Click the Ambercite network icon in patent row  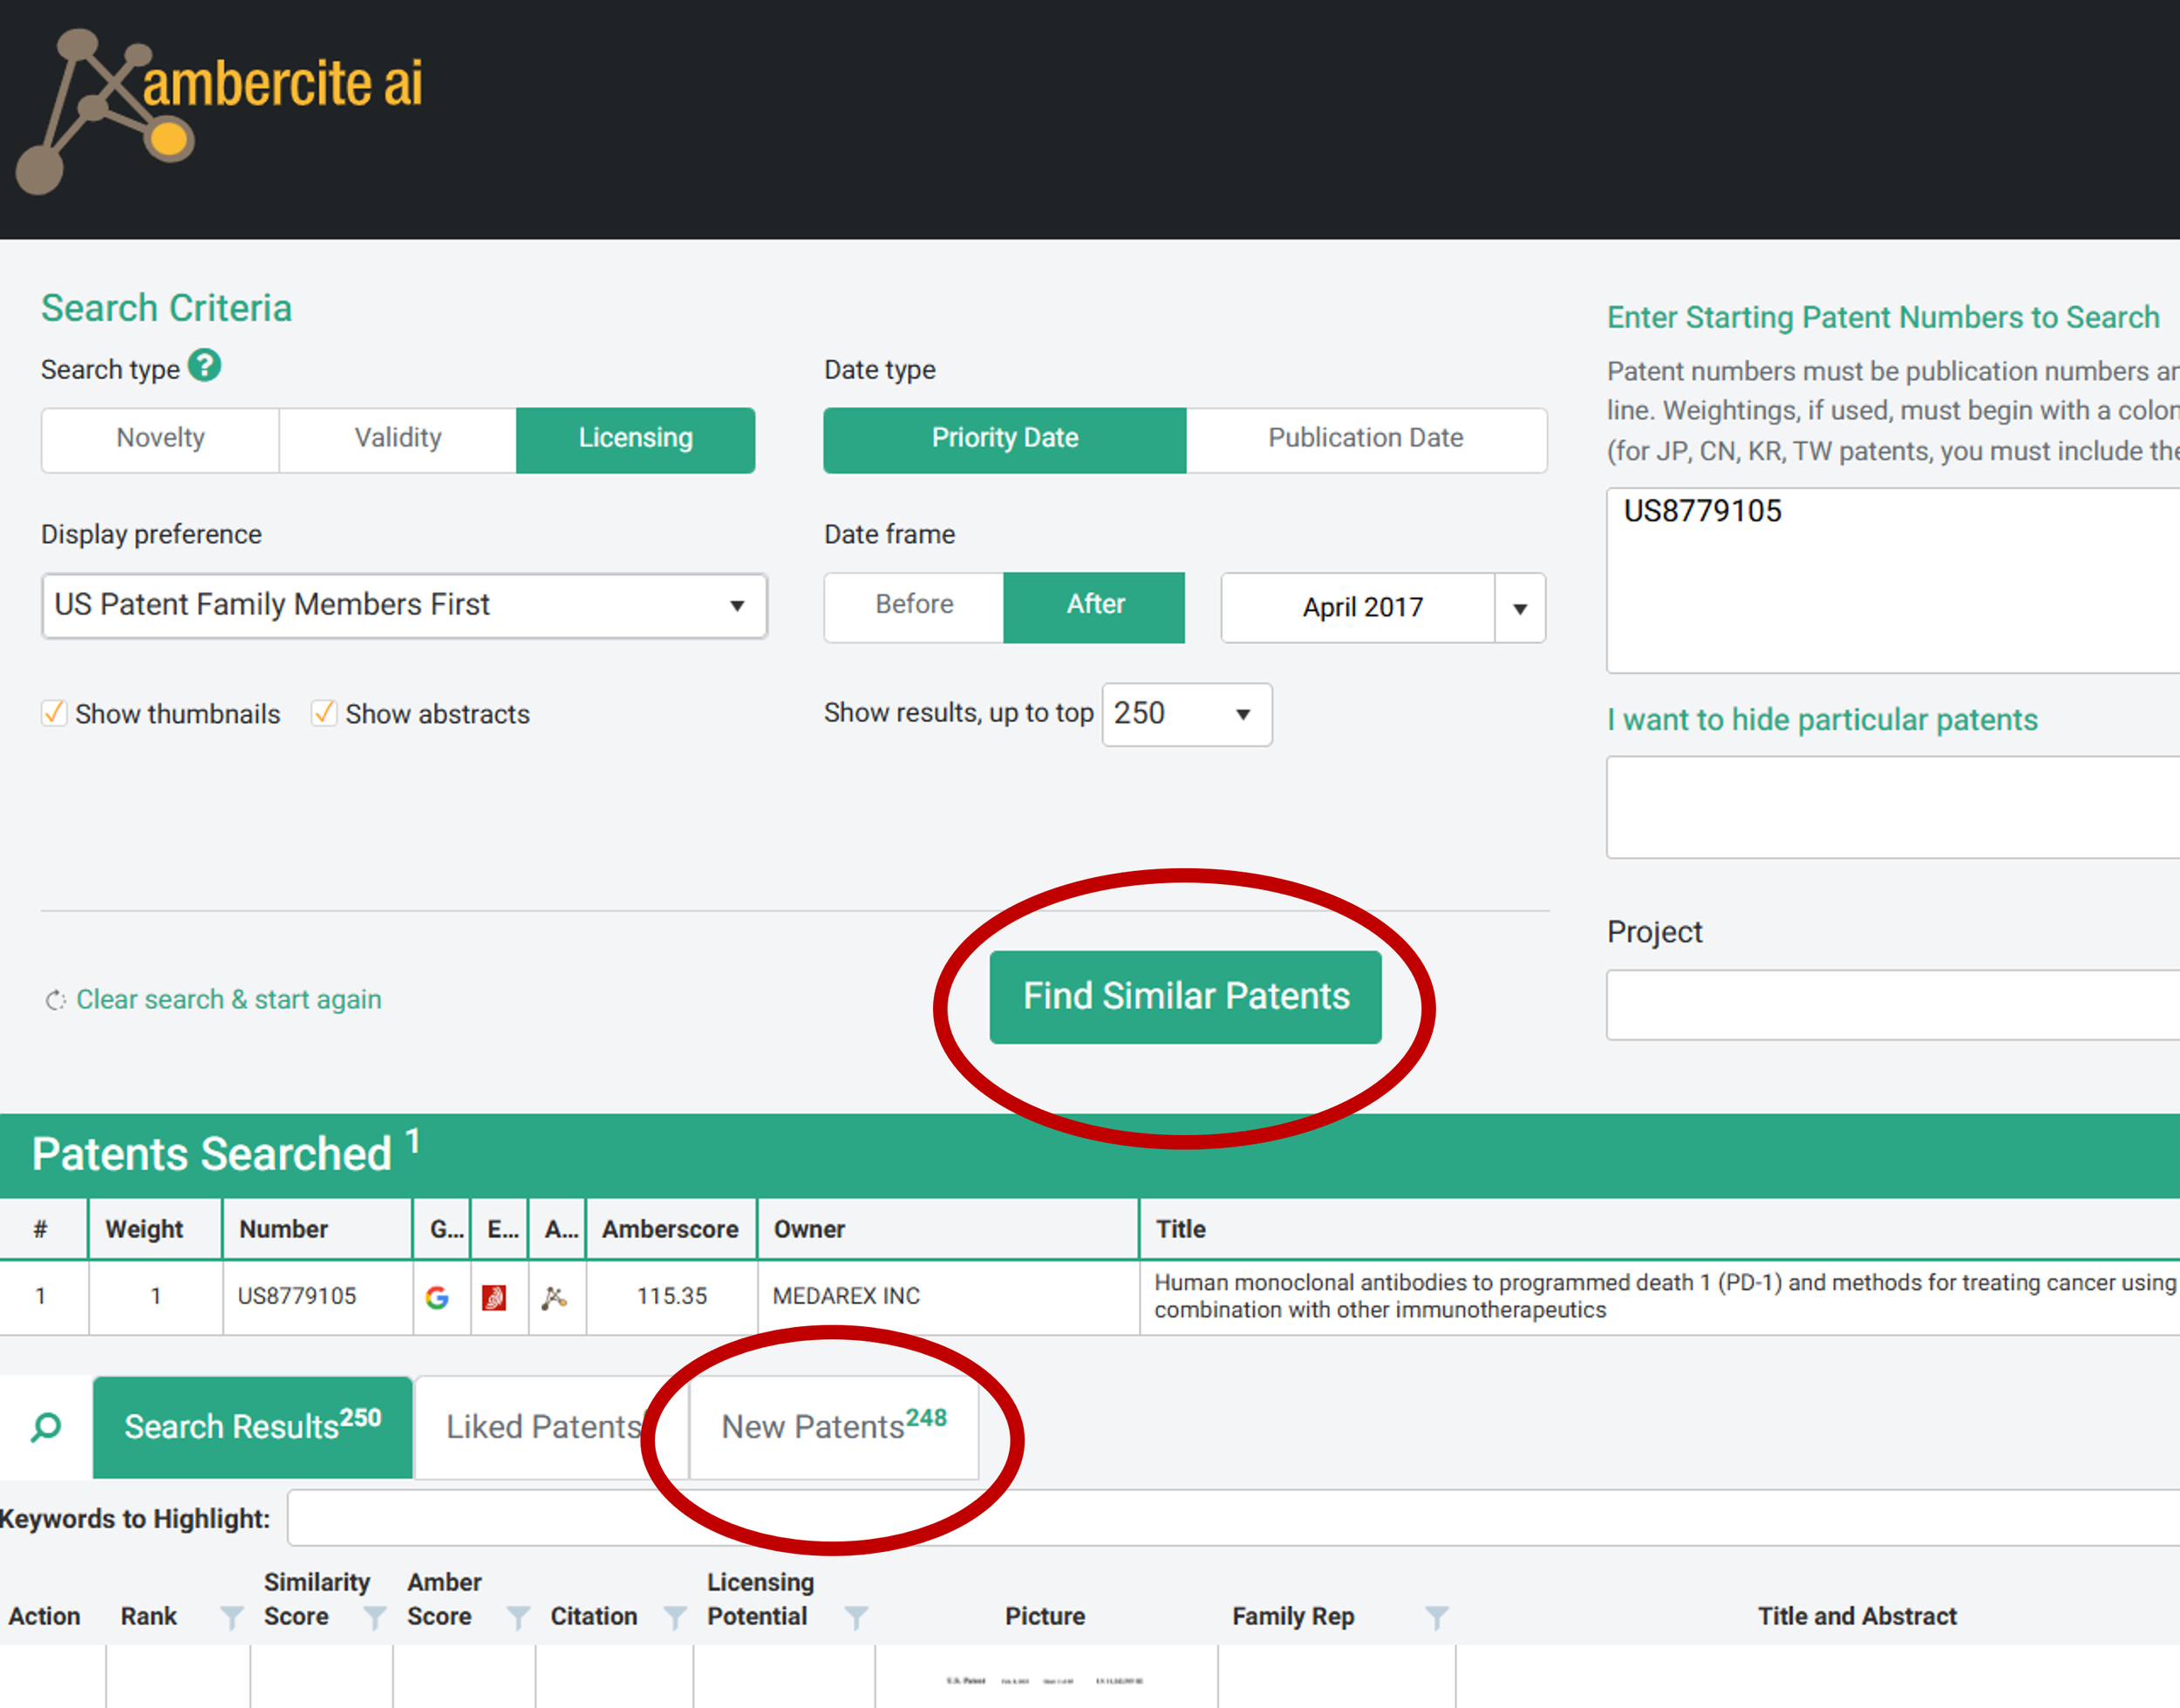(x=554, y=1297)
